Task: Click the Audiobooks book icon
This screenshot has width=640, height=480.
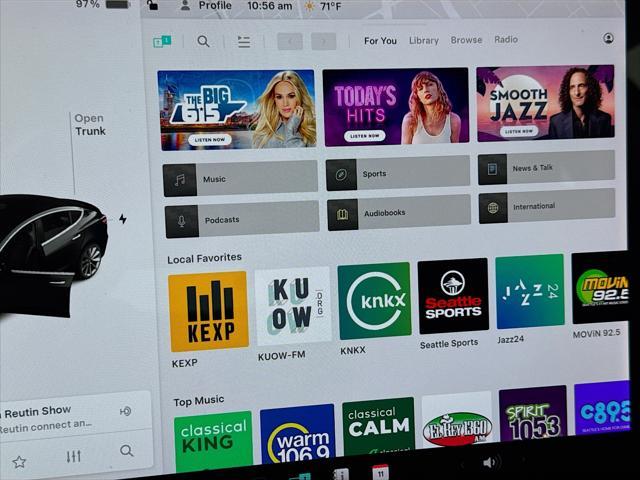Action: [x=342, y=214]
